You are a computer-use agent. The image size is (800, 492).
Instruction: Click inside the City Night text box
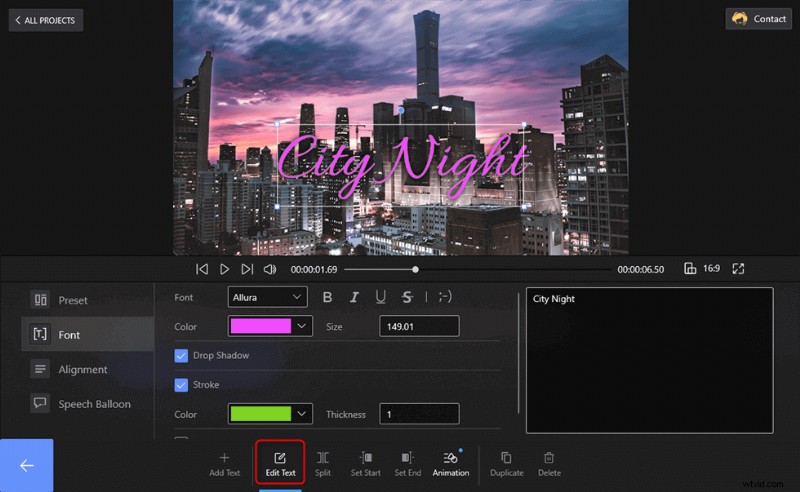649,360
